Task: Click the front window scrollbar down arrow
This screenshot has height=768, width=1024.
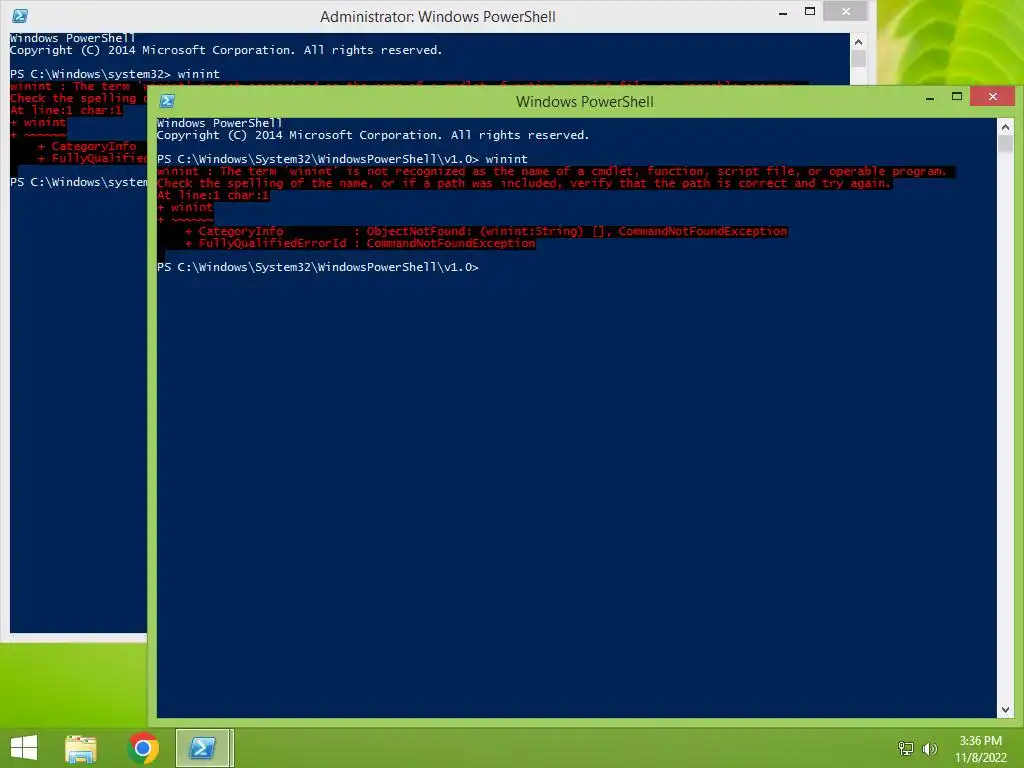Action: [1006, 710]
